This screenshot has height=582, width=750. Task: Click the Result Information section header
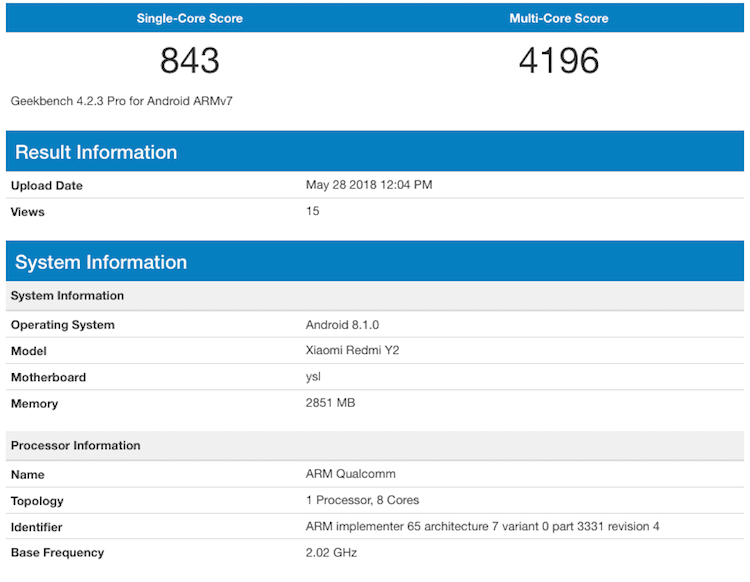tap(375, 152)
